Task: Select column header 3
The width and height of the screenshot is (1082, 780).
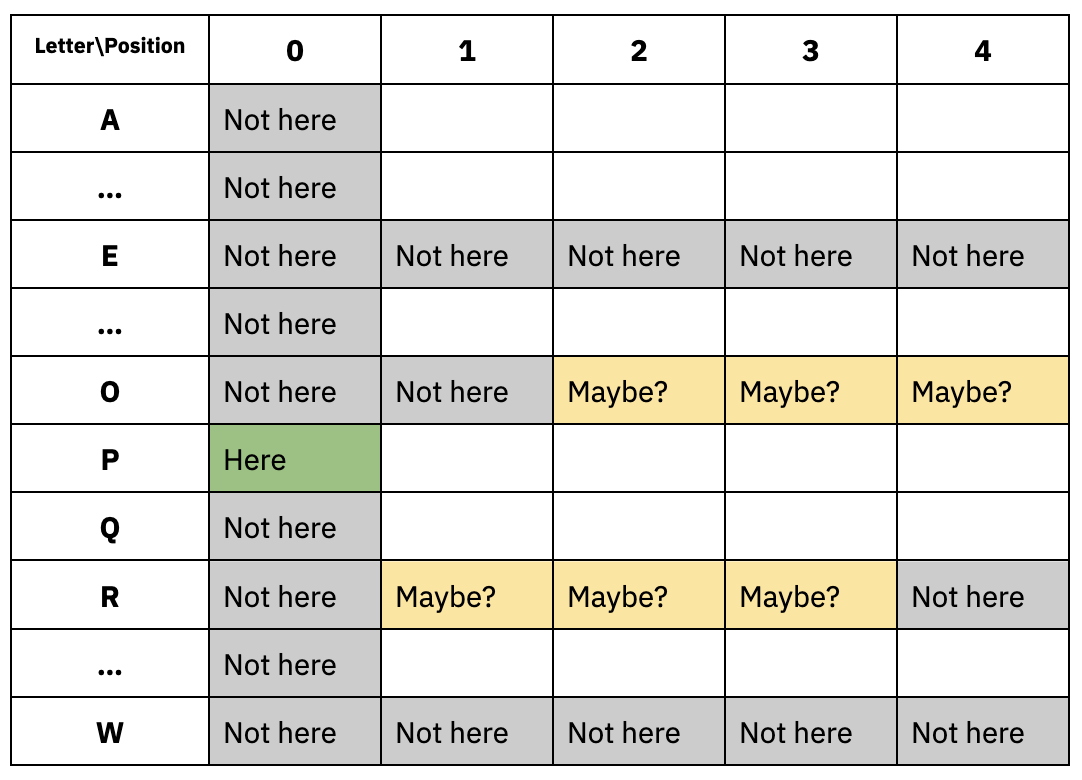Action: (x=811, y=50)
